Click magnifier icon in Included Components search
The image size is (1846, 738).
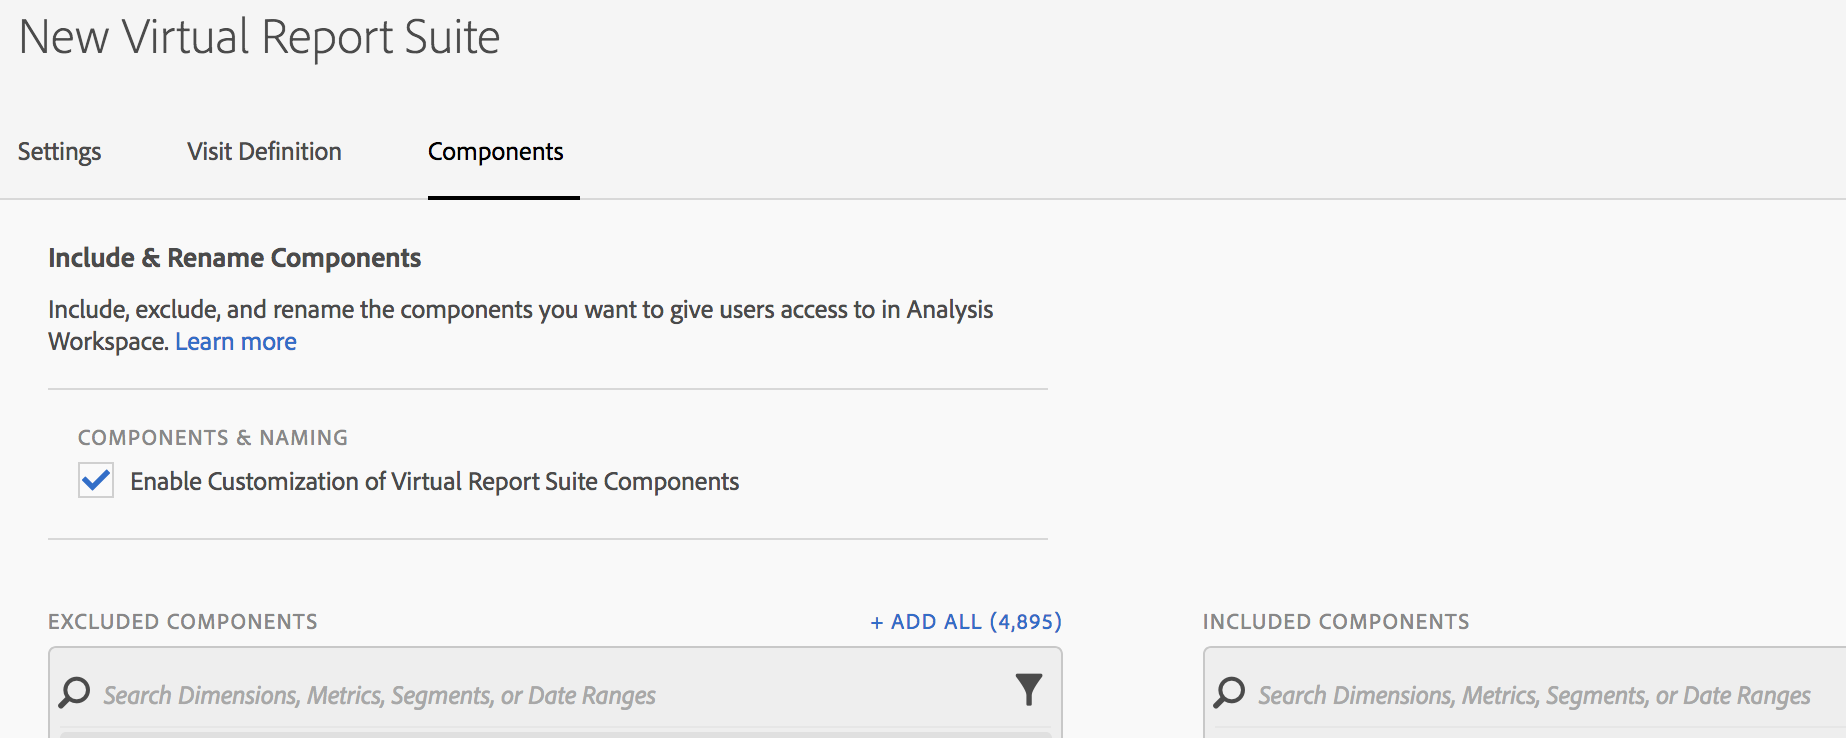(1229, 692)
